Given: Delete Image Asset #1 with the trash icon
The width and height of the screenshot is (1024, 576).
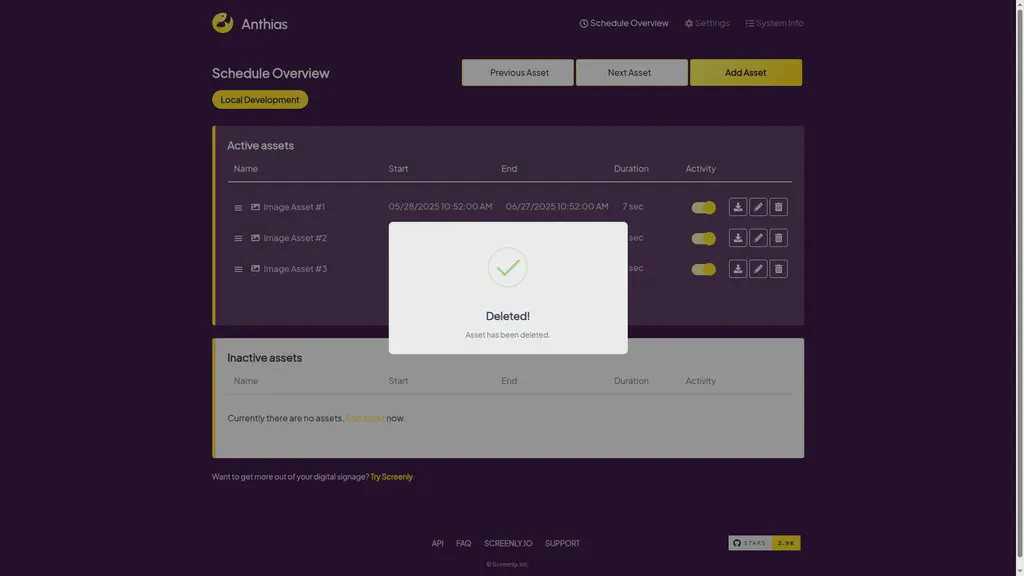Looking at the screenshot, I should (778, 207).
